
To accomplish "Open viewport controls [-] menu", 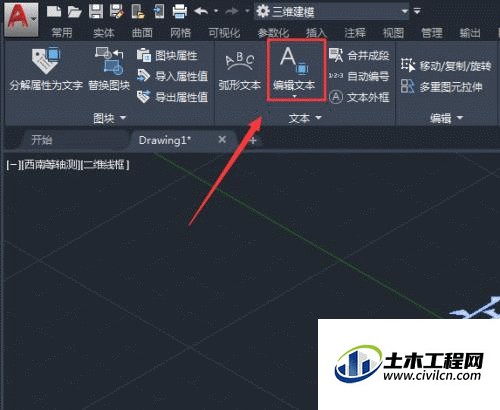I will pyautogui.click(x=13, y=165).
